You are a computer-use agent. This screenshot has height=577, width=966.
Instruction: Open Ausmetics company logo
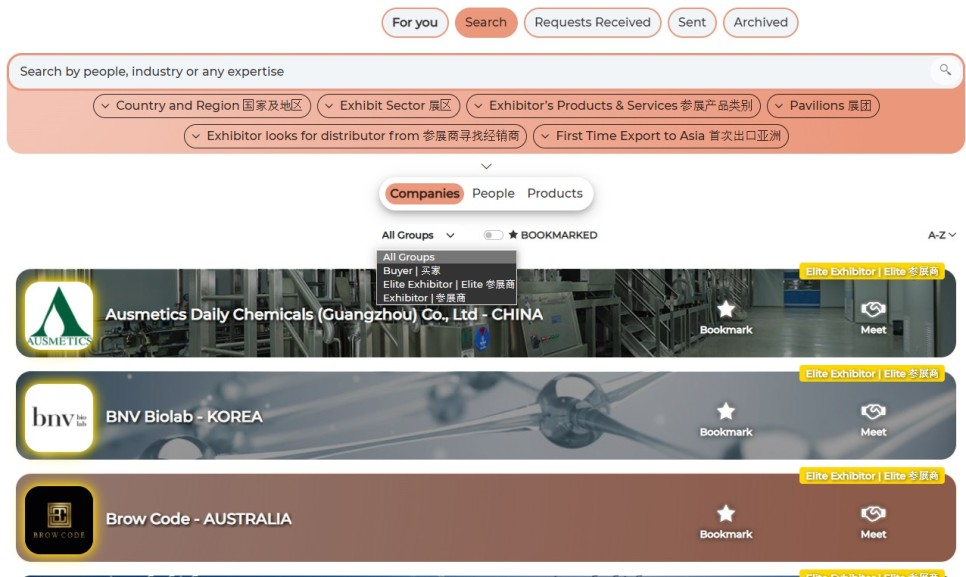[x=59, y=315]
